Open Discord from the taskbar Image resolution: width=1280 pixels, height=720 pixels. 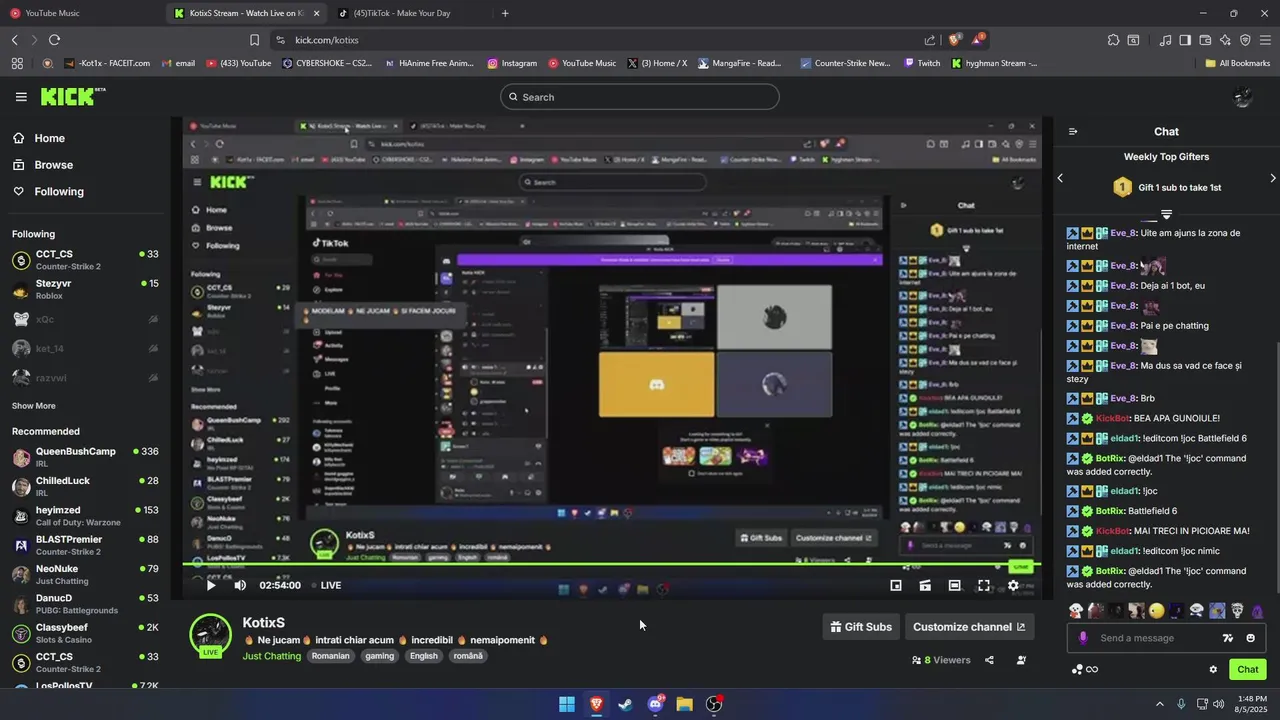pos(655,704)
